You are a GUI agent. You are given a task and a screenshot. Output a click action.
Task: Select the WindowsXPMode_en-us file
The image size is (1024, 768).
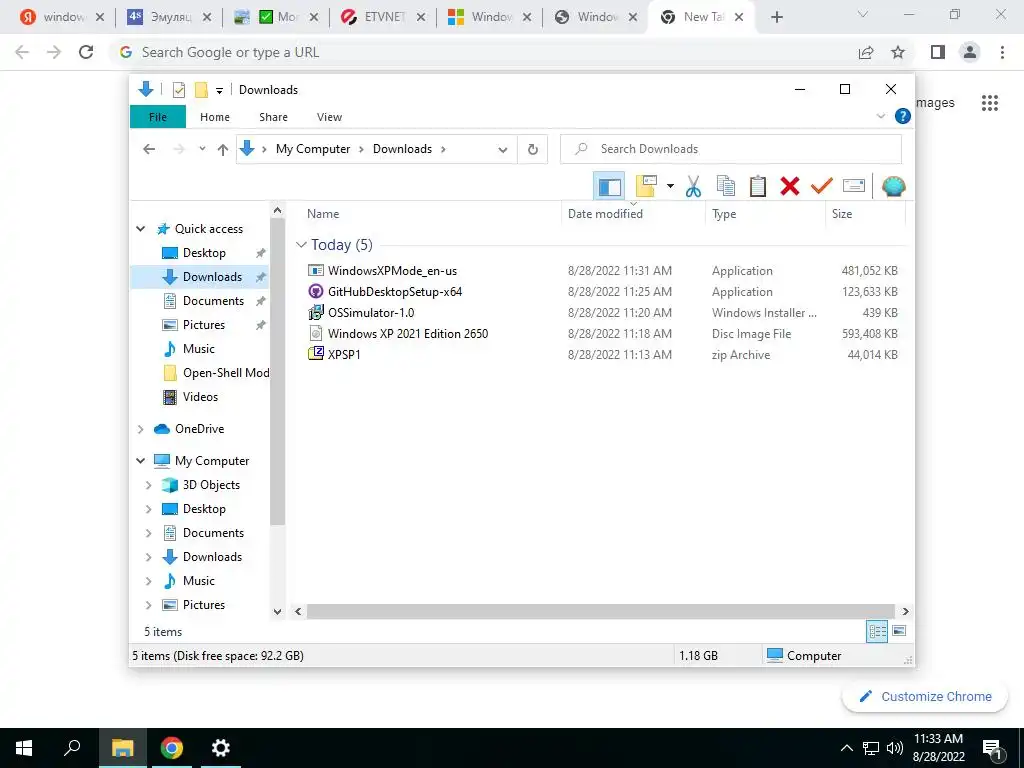392,270
